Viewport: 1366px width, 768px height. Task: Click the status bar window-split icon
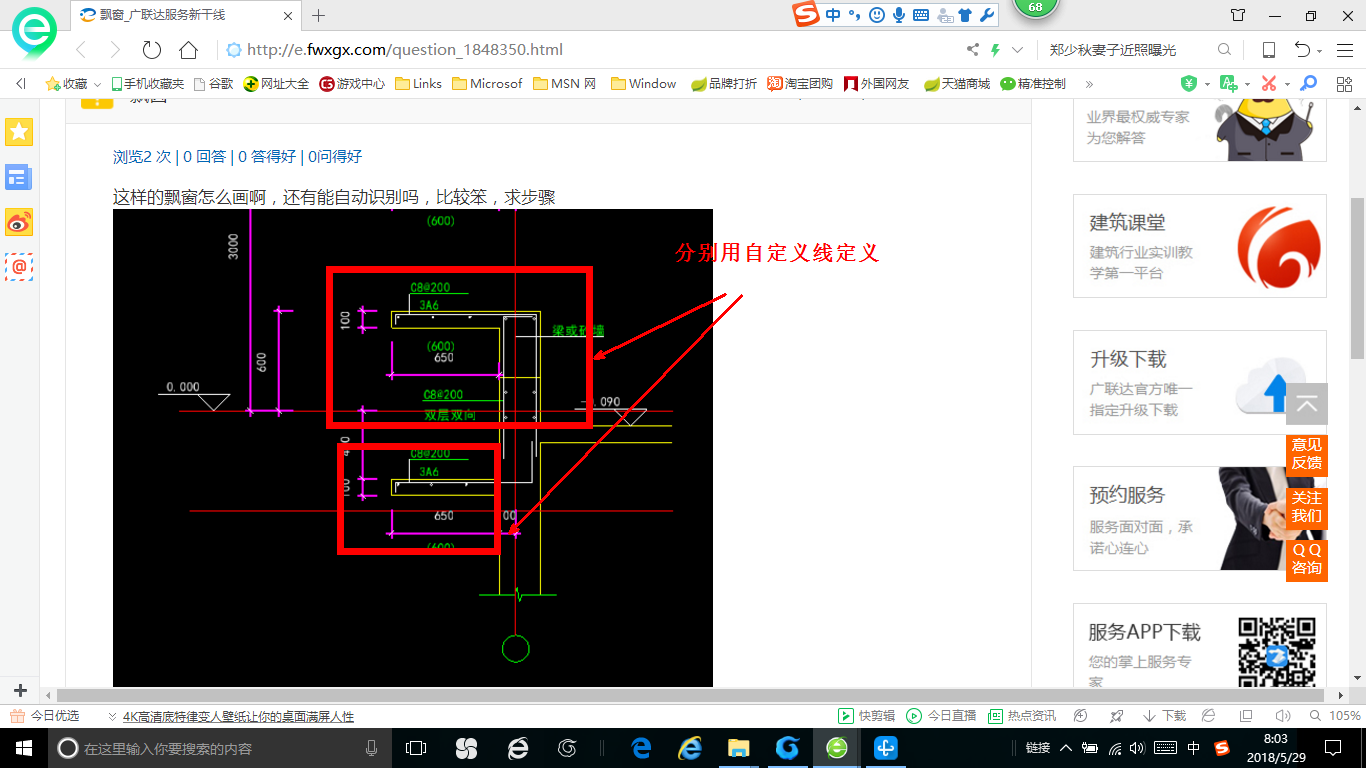click(1246, 716)
